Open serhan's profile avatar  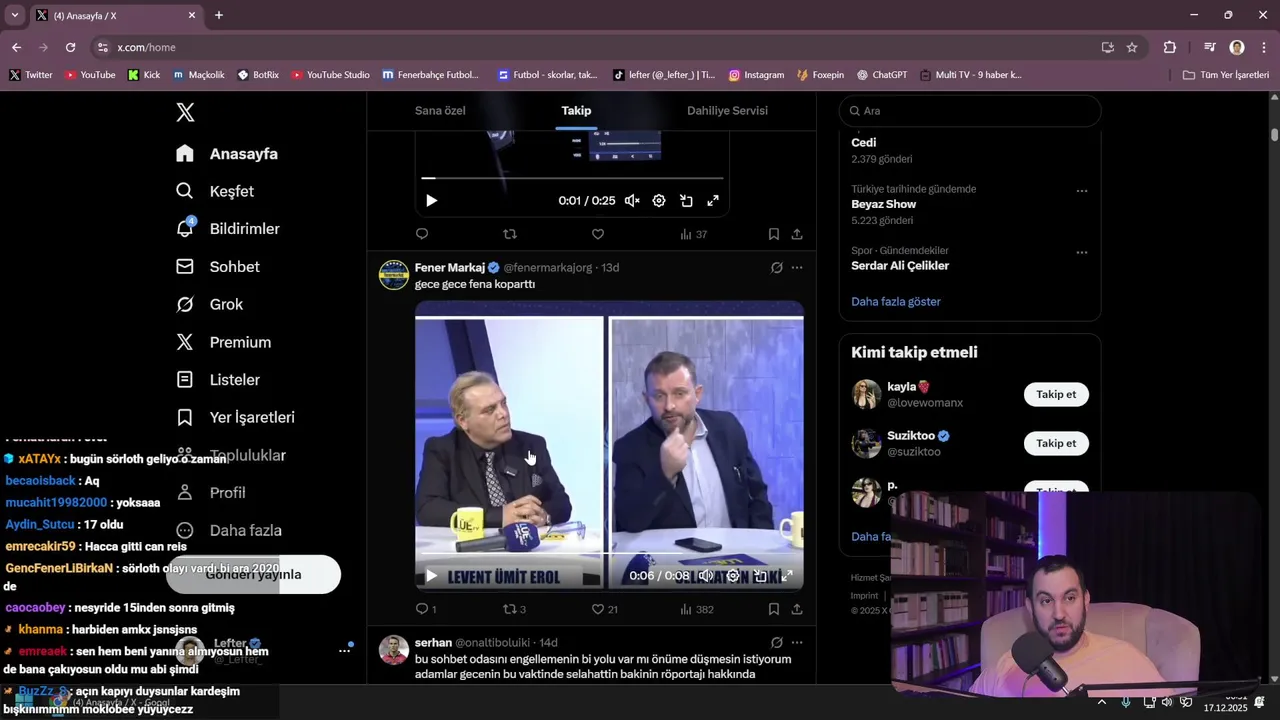(394, 650)
